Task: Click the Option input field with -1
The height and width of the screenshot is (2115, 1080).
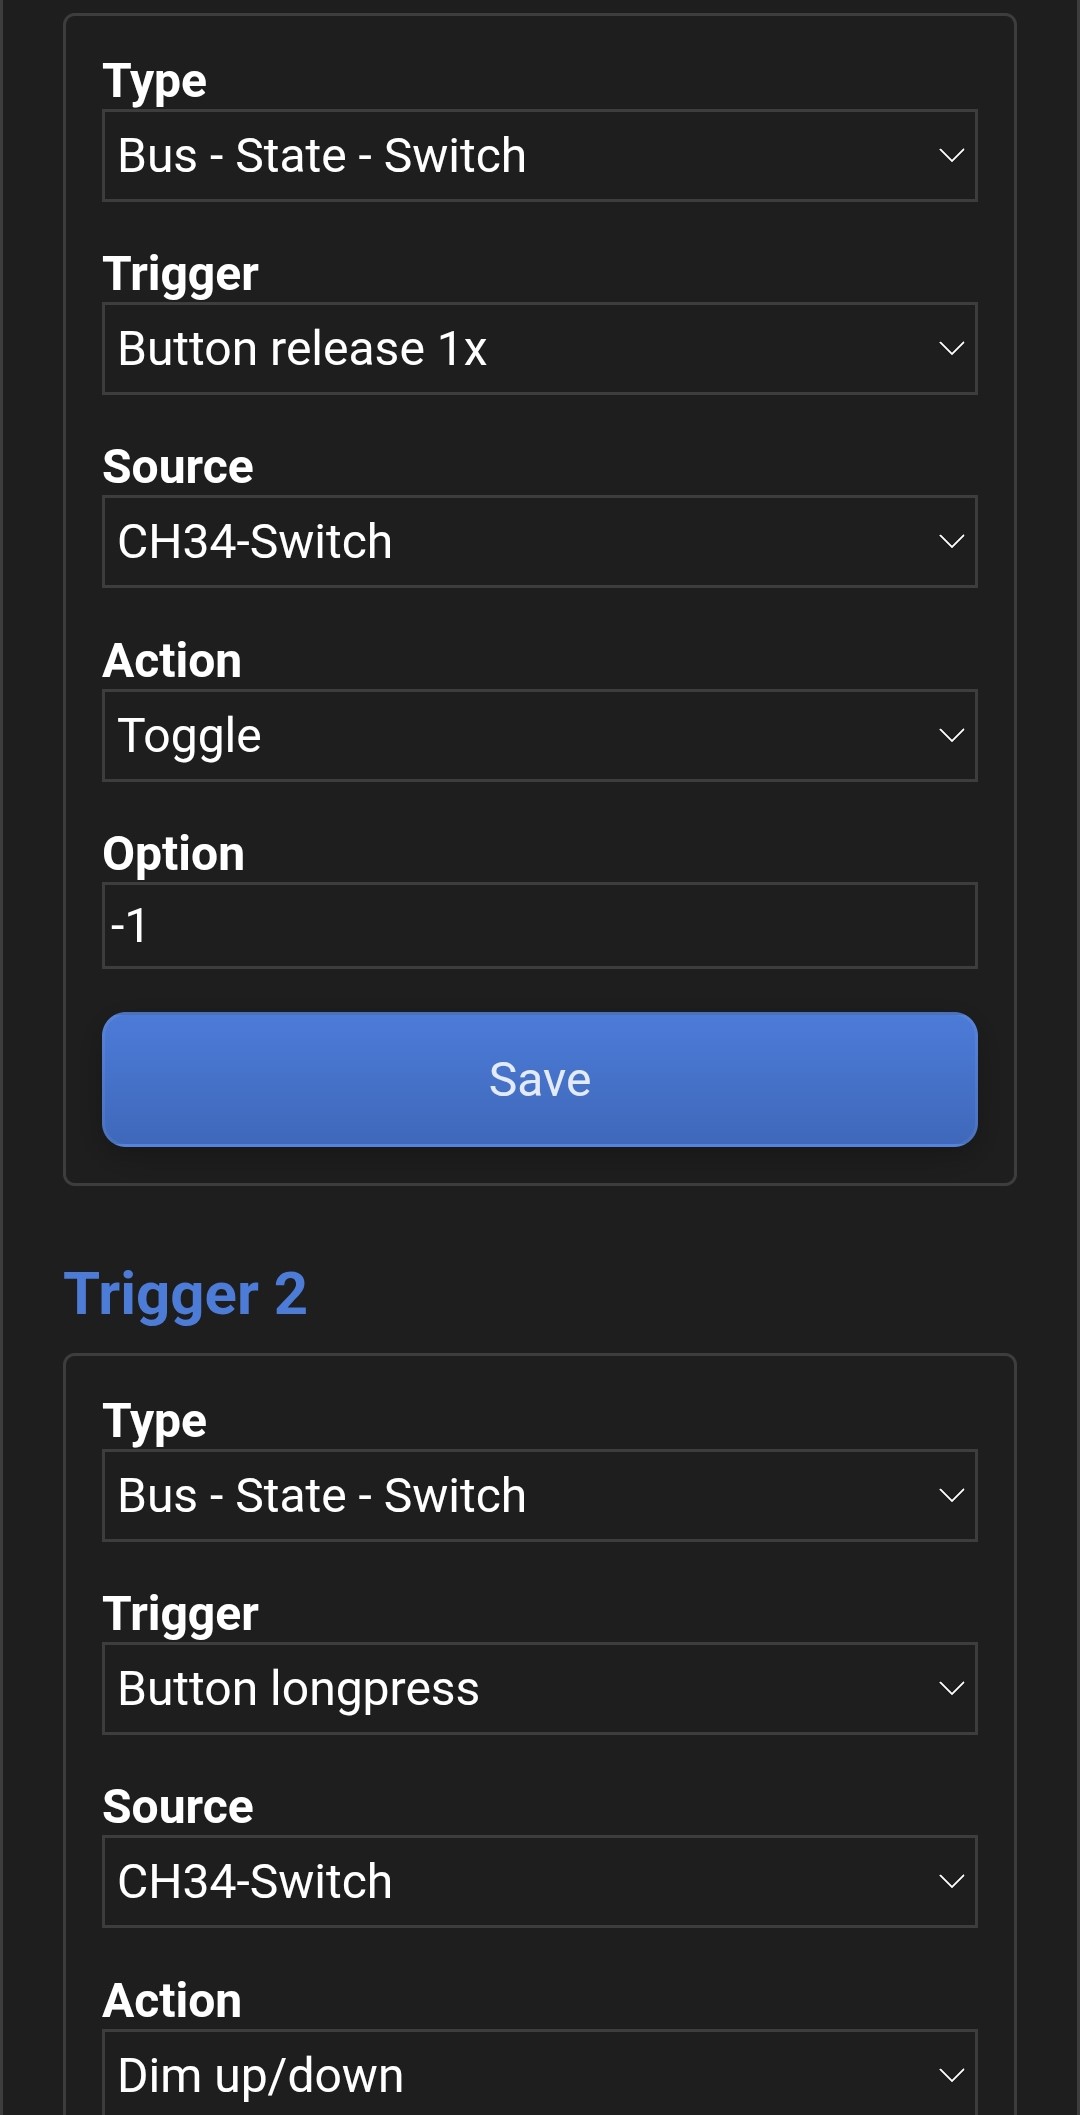Action: 540,925
